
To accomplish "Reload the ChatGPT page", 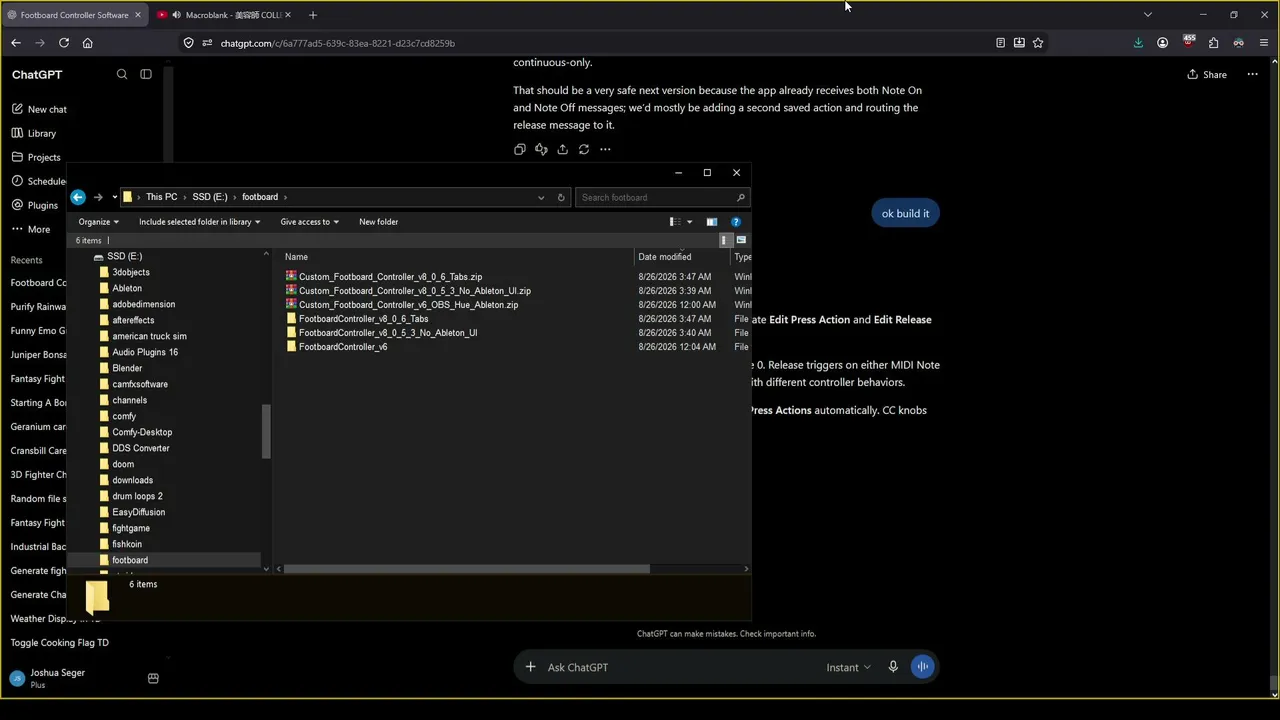I will coord(64,43).
